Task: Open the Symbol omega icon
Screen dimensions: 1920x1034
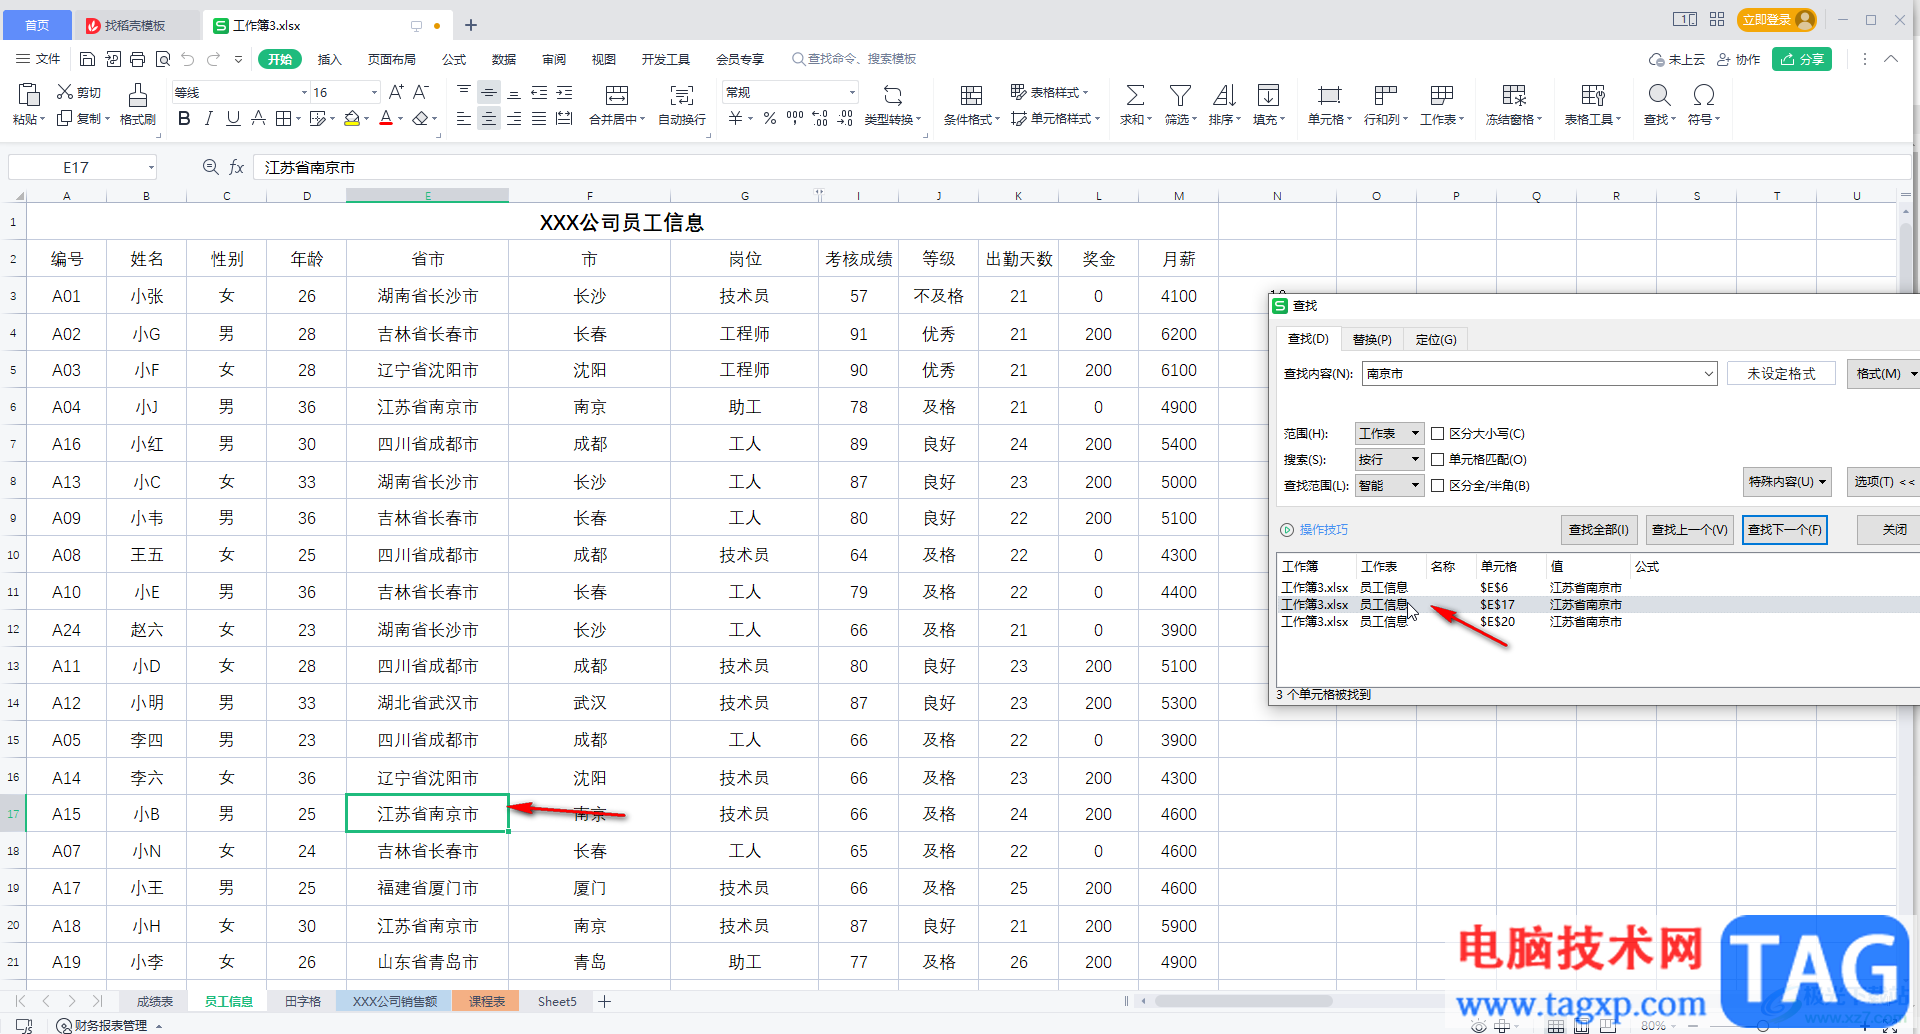Action: point(1704,95)
